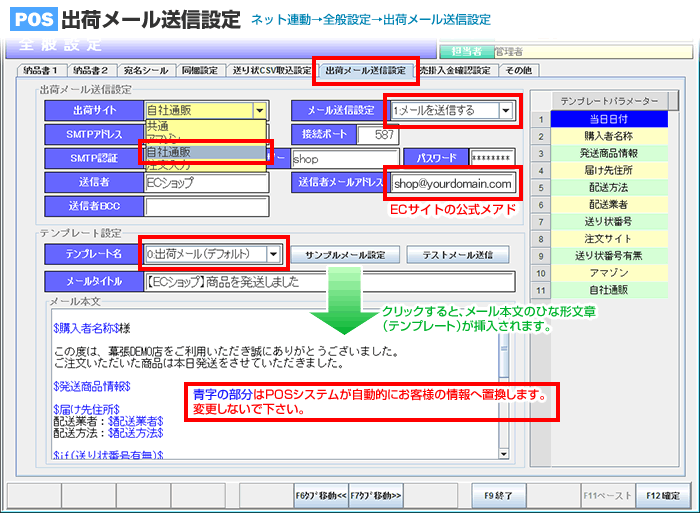Select the 当日日付 template parameter
Screen dimensions: 700x520
pyautogui.click(x=609, y=119)
